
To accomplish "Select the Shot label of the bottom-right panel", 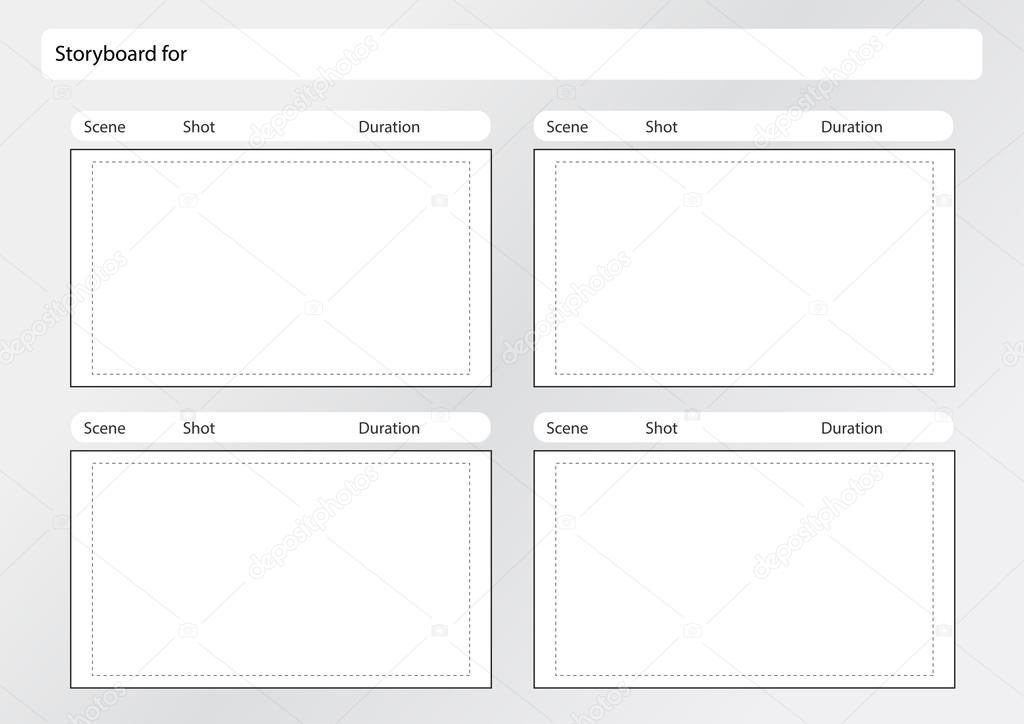I will coord(661,428).
